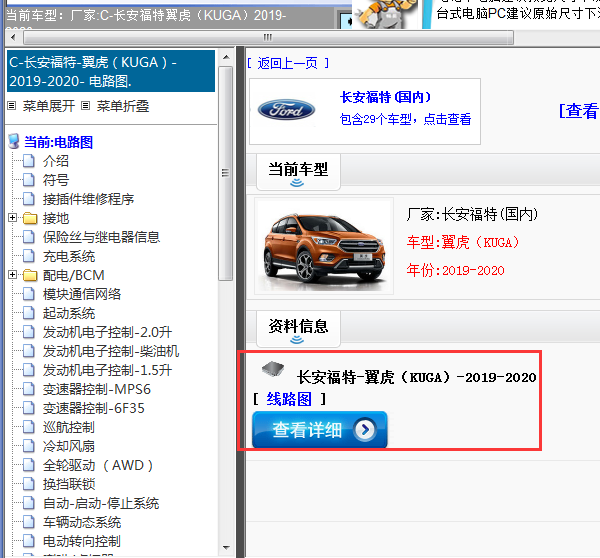Click the 菜单折叠 list icon
Image resolution: width=600 pixels, height=558 pixels.
[86, 106]
